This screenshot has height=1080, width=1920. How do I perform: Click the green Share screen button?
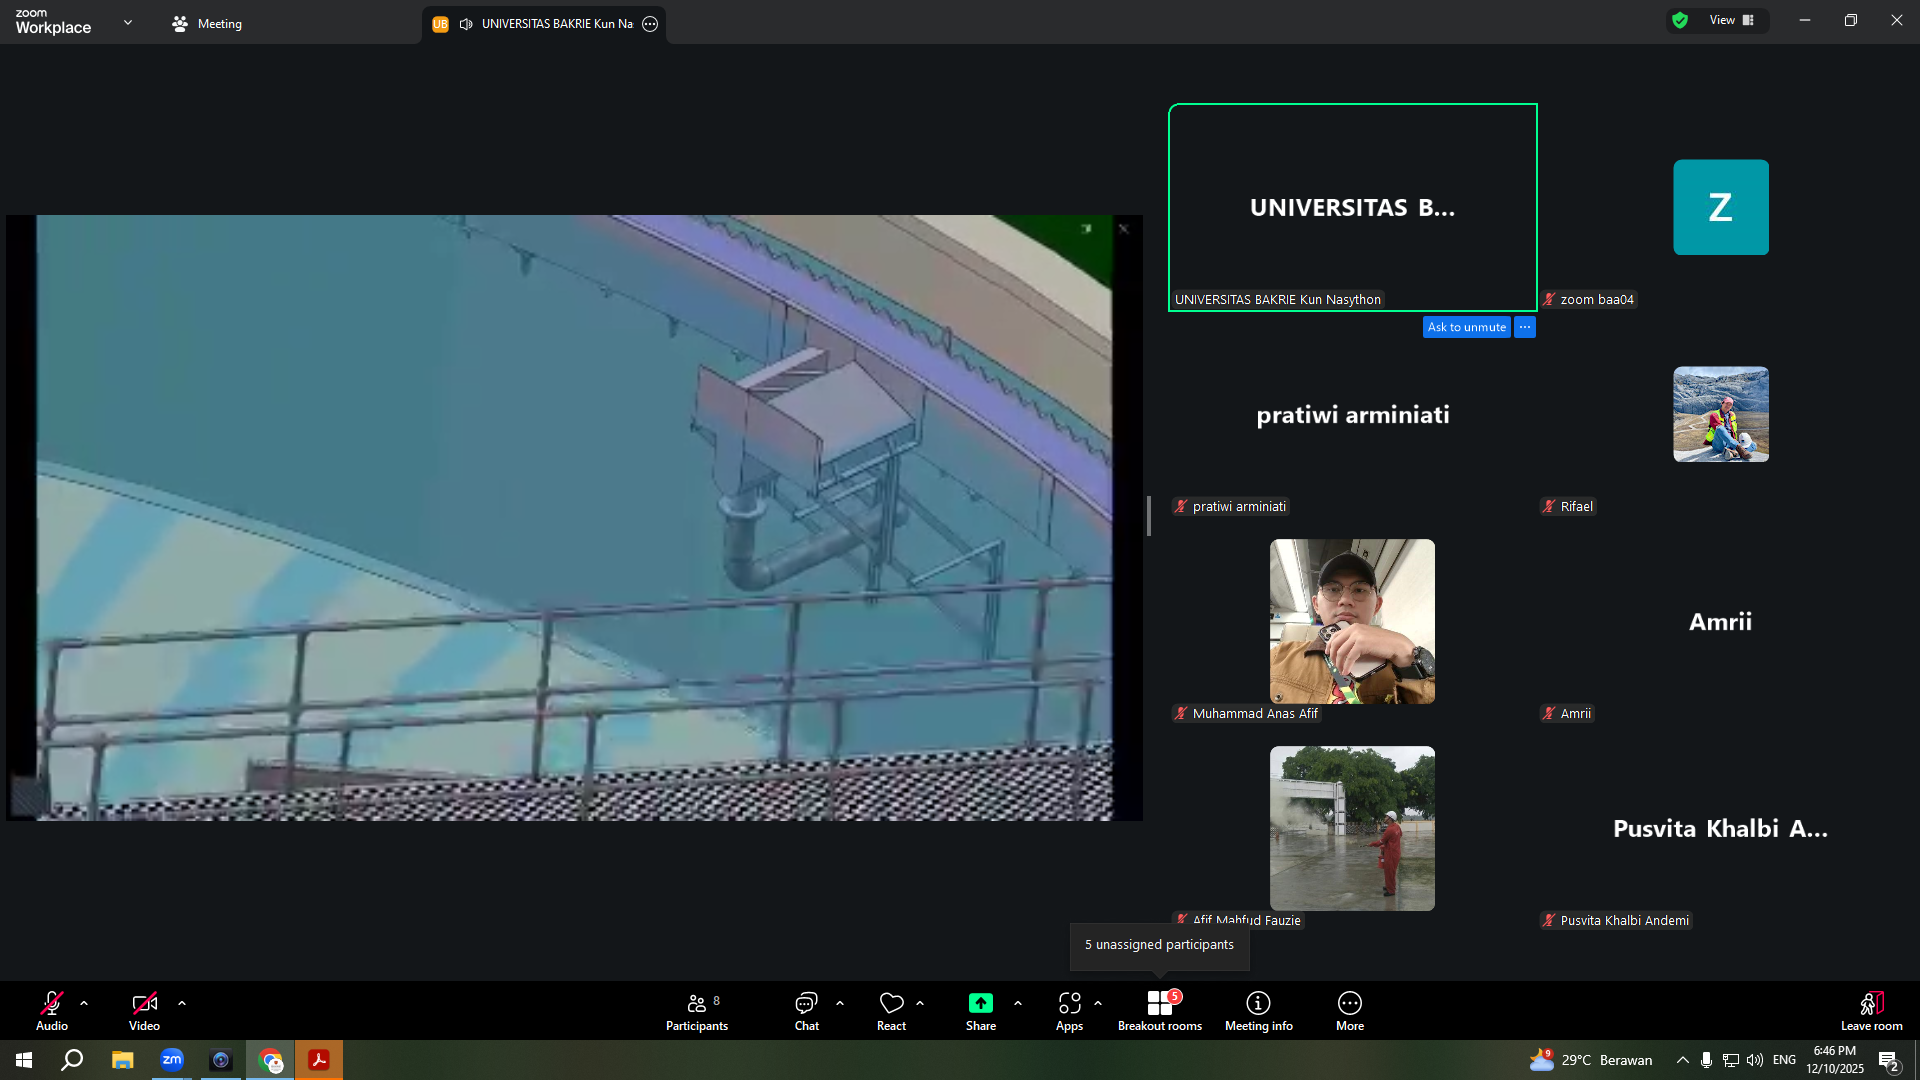pyautogui.click(x=981, y=1011)
